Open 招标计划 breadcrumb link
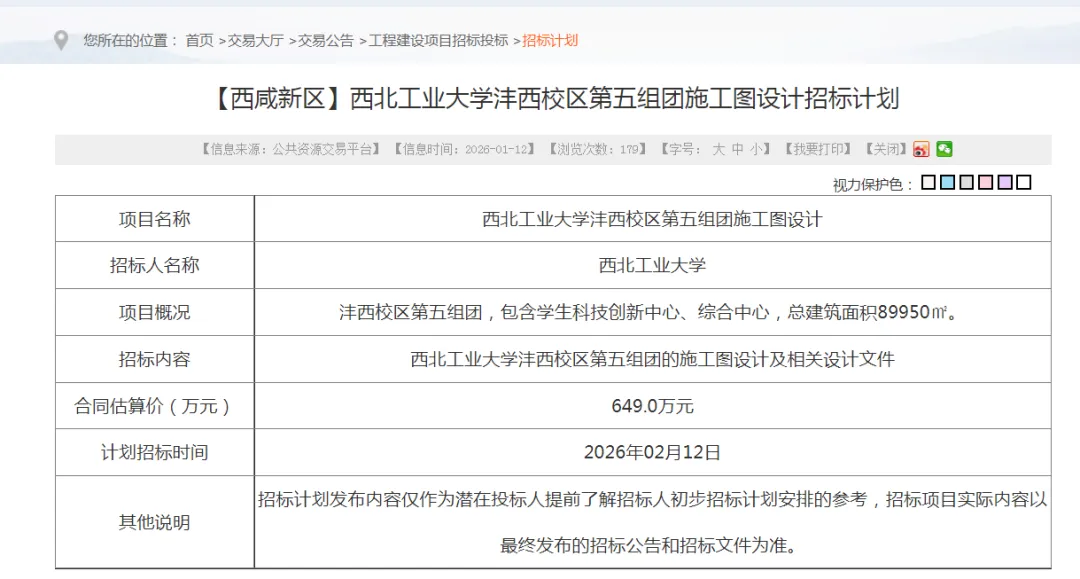Image resolution: width=1080 pixels, height=579 pixels. pyautogui.click(x=550, y=41)
